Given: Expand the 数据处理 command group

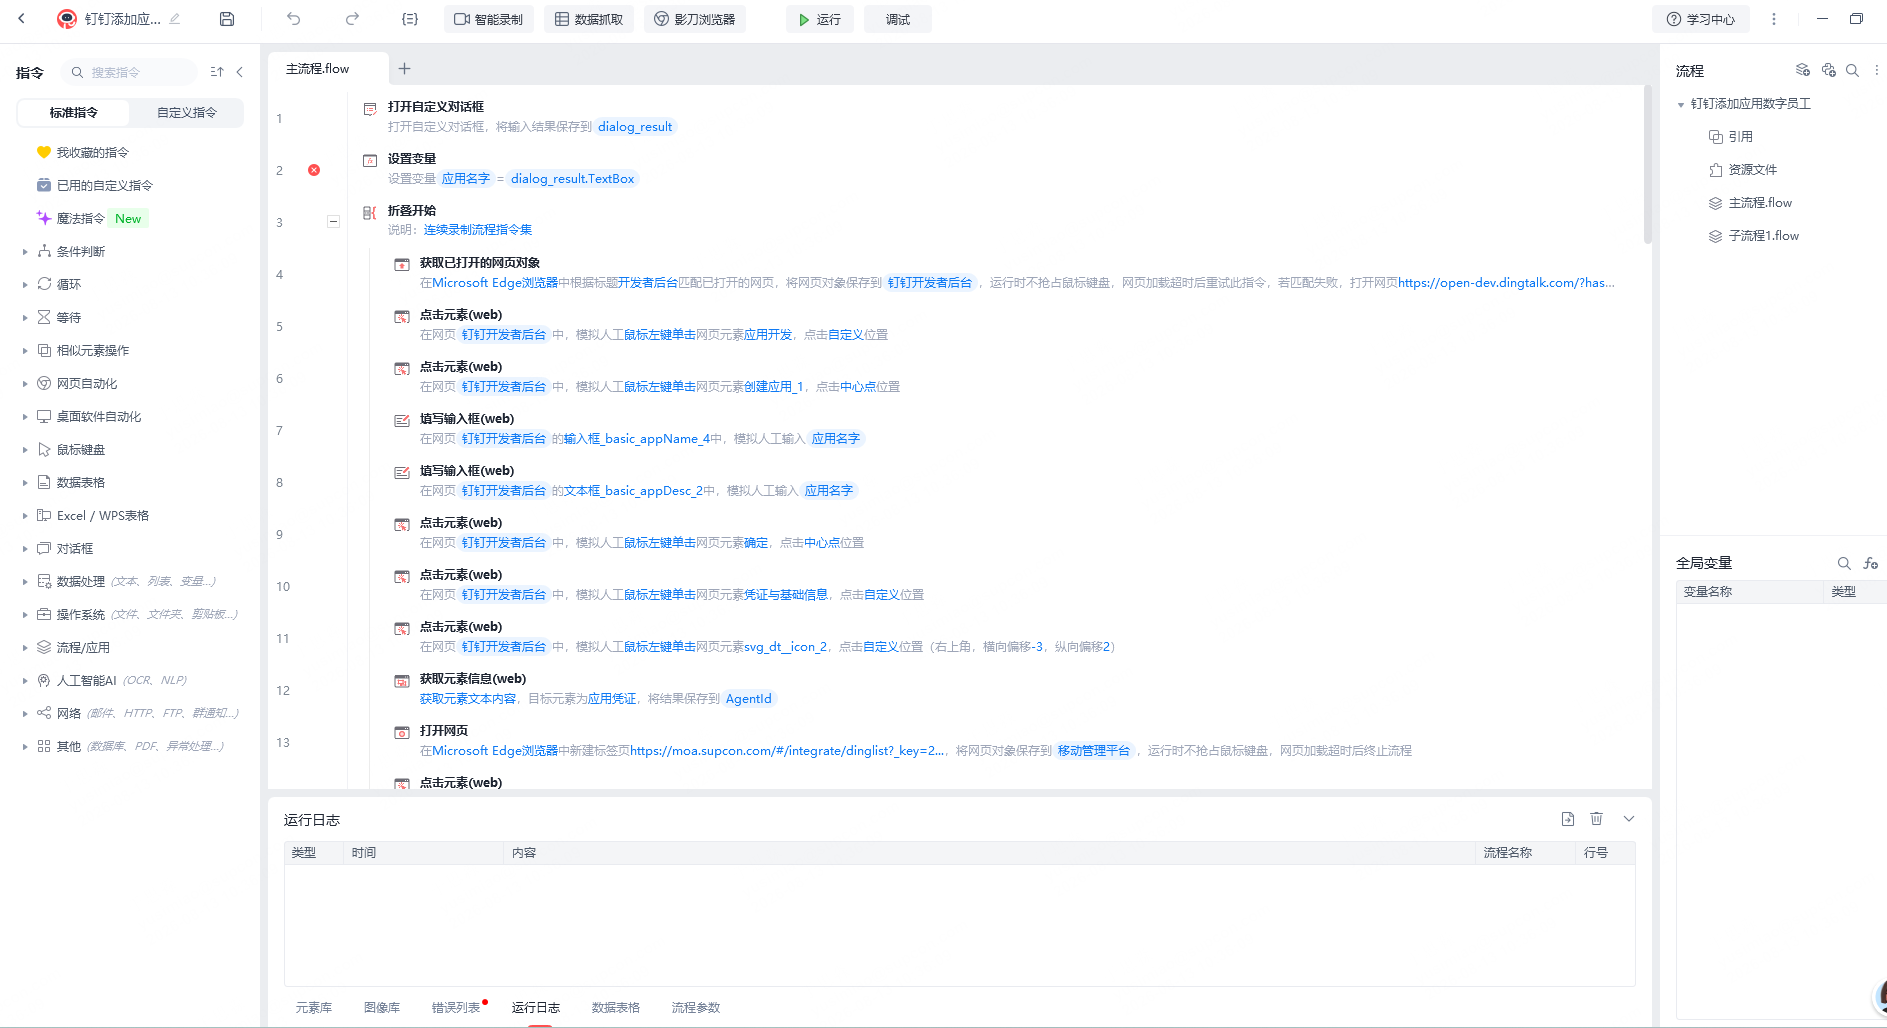Looking at the screenshot, I should point(25,582).
